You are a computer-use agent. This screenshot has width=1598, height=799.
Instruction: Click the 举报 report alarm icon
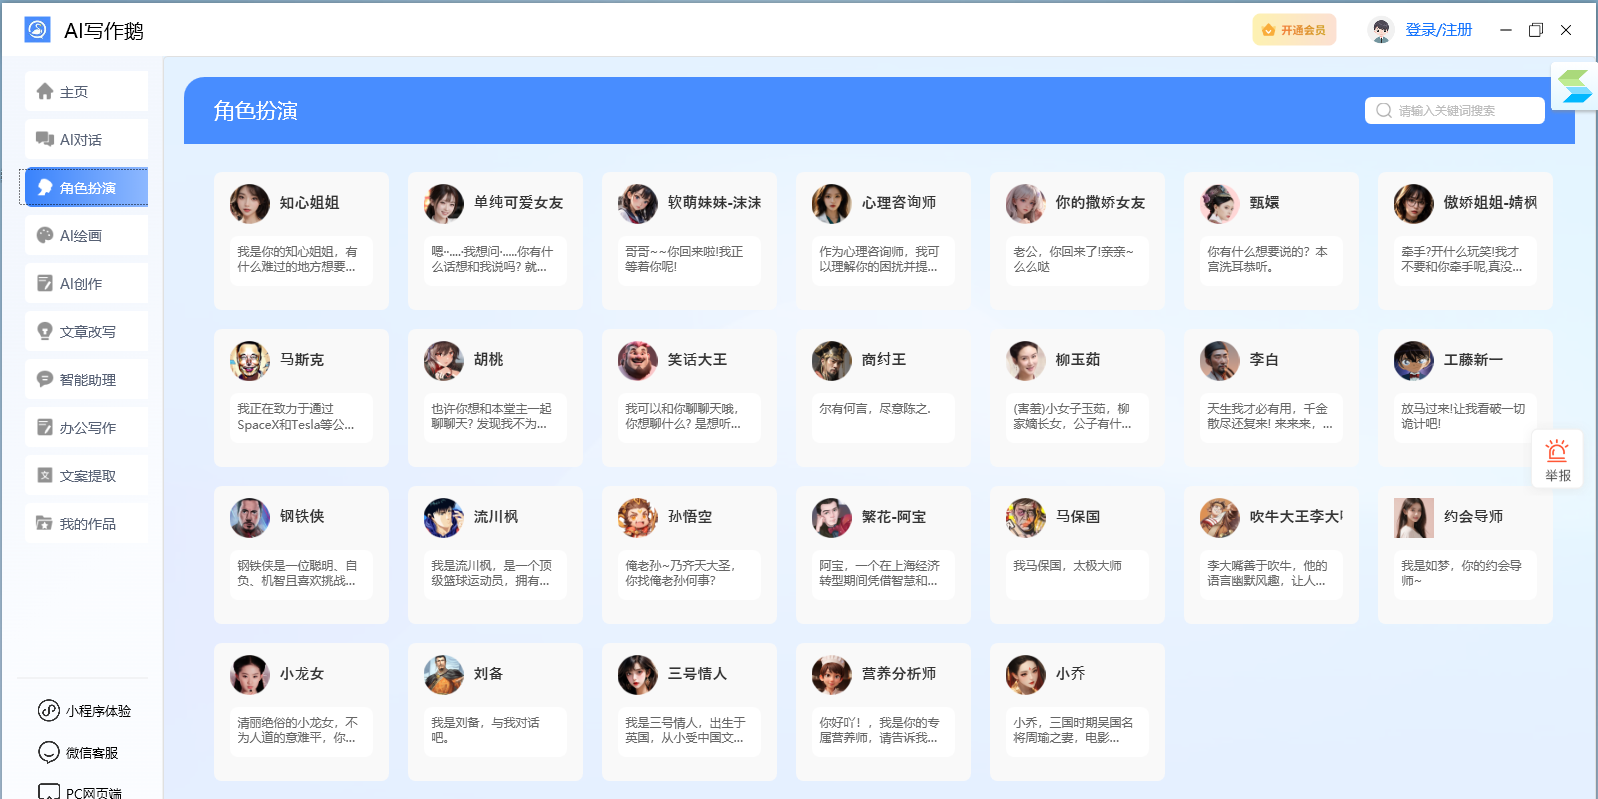tap(1557, 451)
